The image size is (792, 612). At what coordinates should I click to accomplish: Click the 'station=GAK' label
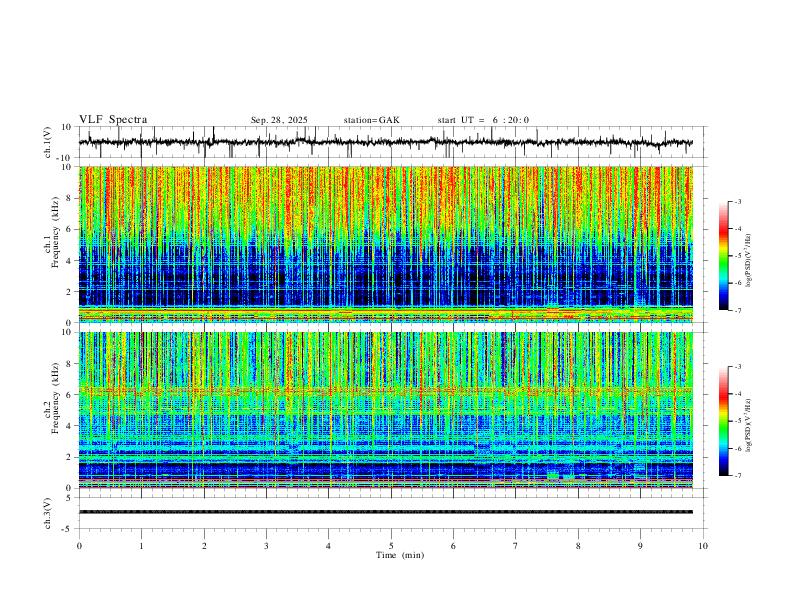coord(371,120)
